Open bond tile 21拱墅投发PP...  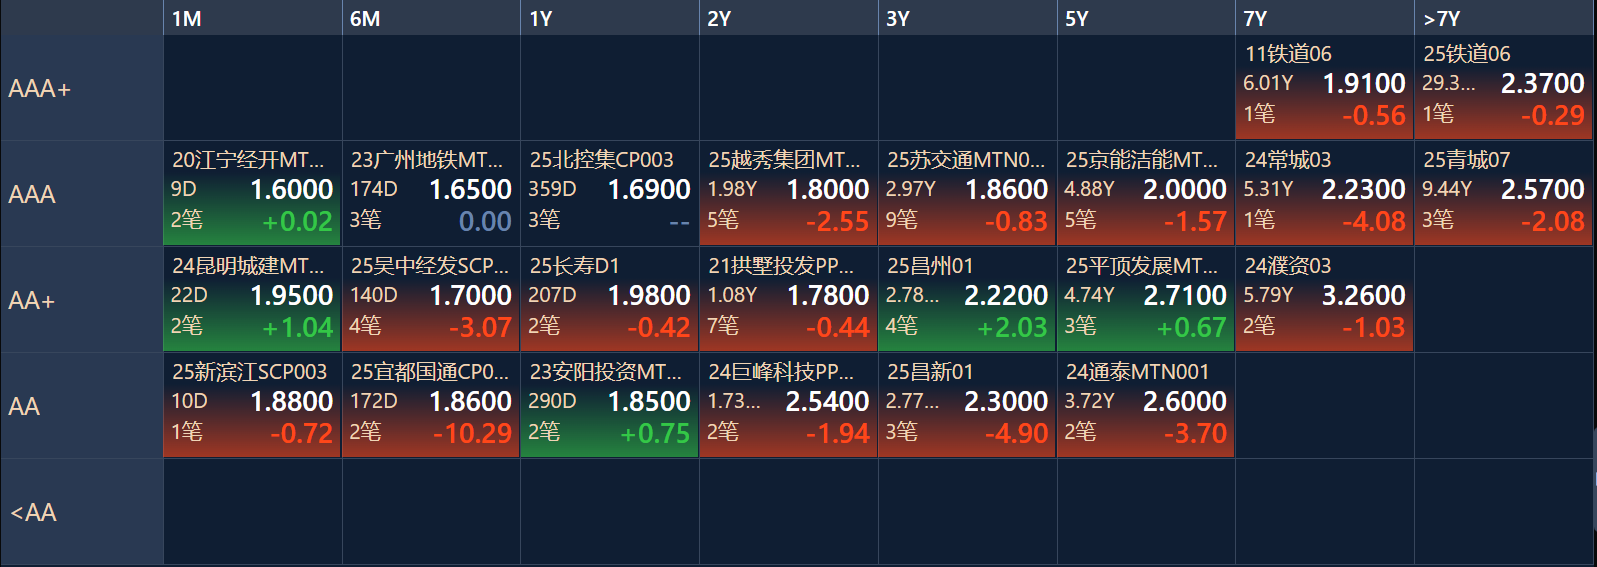coord(789,300)
